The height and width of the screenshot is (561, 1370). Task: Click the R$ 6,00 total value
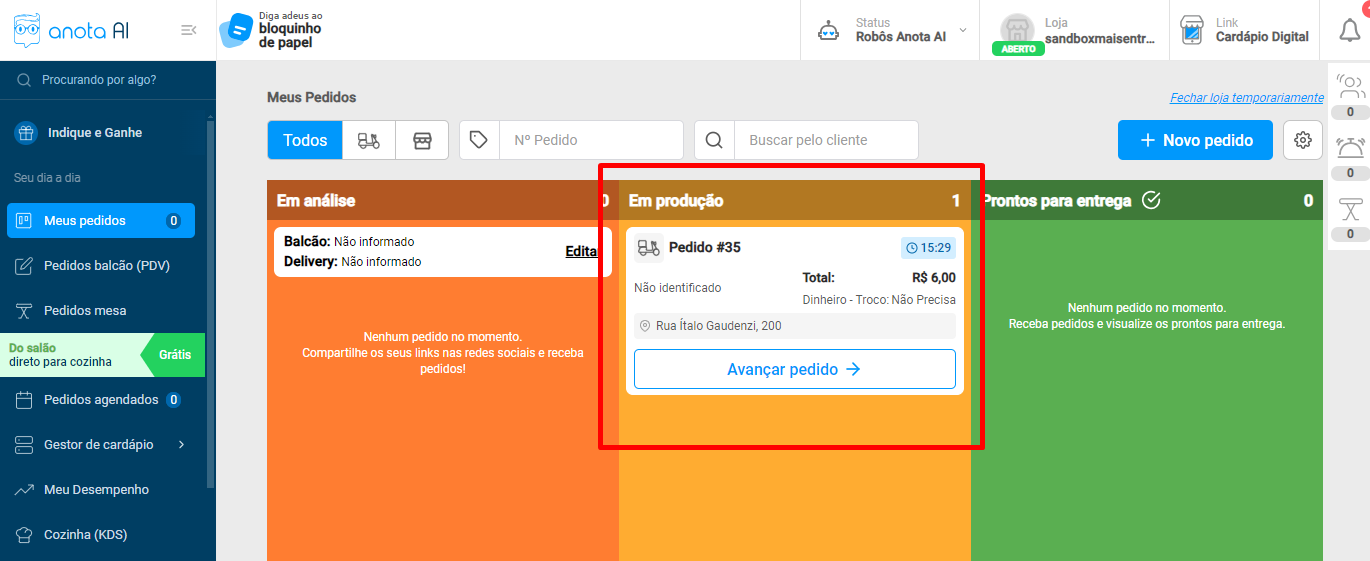pos(934,278)
